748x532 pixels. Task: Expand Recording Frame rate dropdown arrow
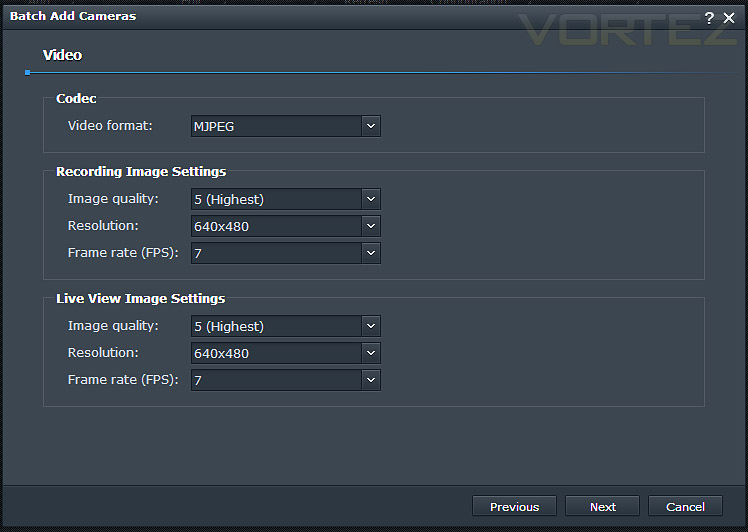pyautogui.click(x=371, y=253)
